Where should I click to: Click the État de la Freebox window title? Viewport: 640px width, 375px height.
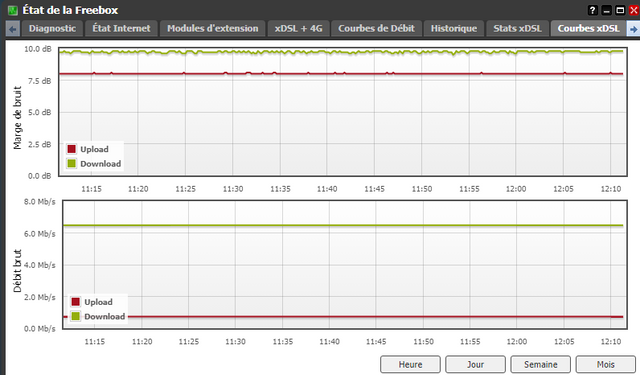coord(70,10)
